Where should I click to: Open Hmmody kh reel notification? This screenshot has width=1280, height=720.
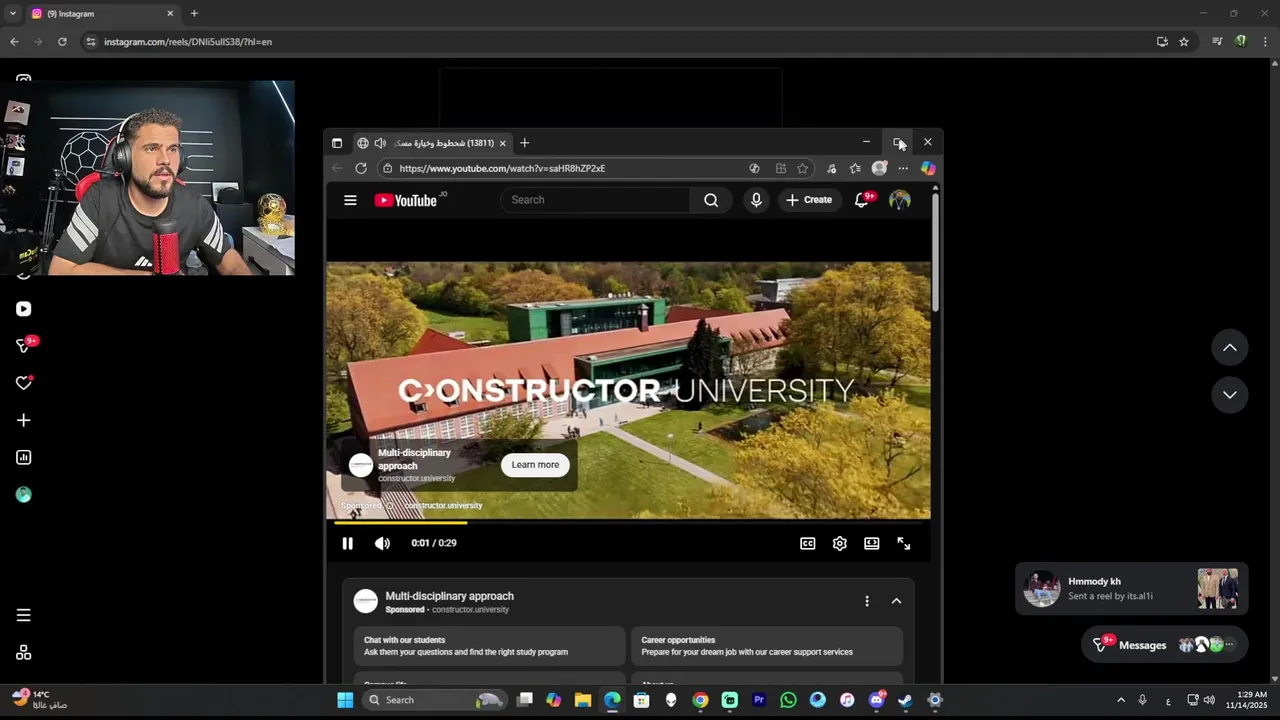point(1131,589)
